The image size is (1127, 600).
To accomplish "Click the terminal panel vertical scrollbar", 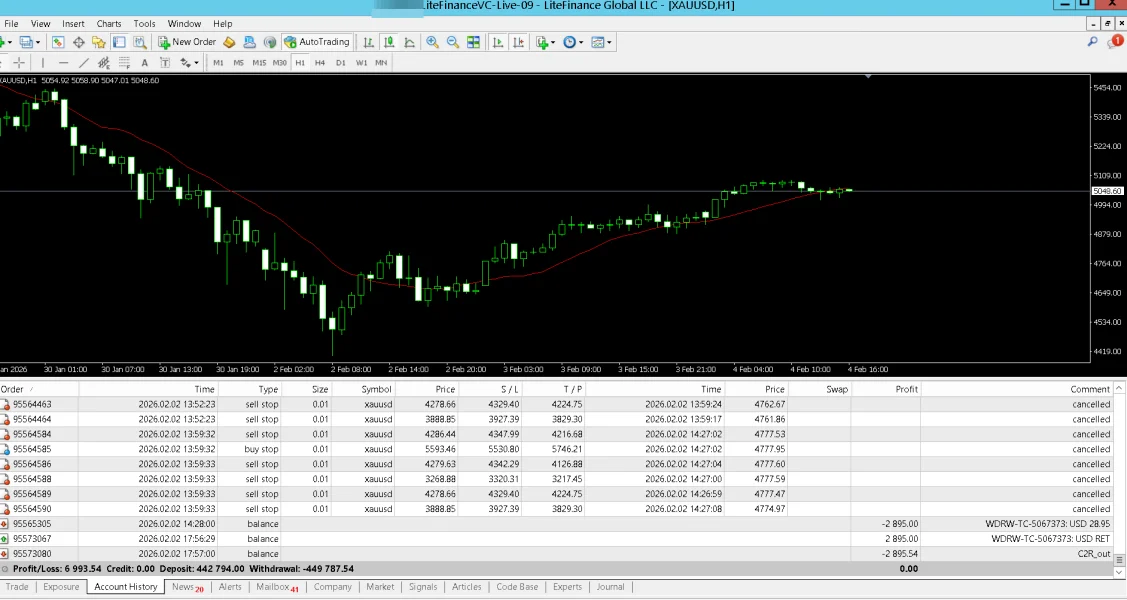I will 1121,470.
